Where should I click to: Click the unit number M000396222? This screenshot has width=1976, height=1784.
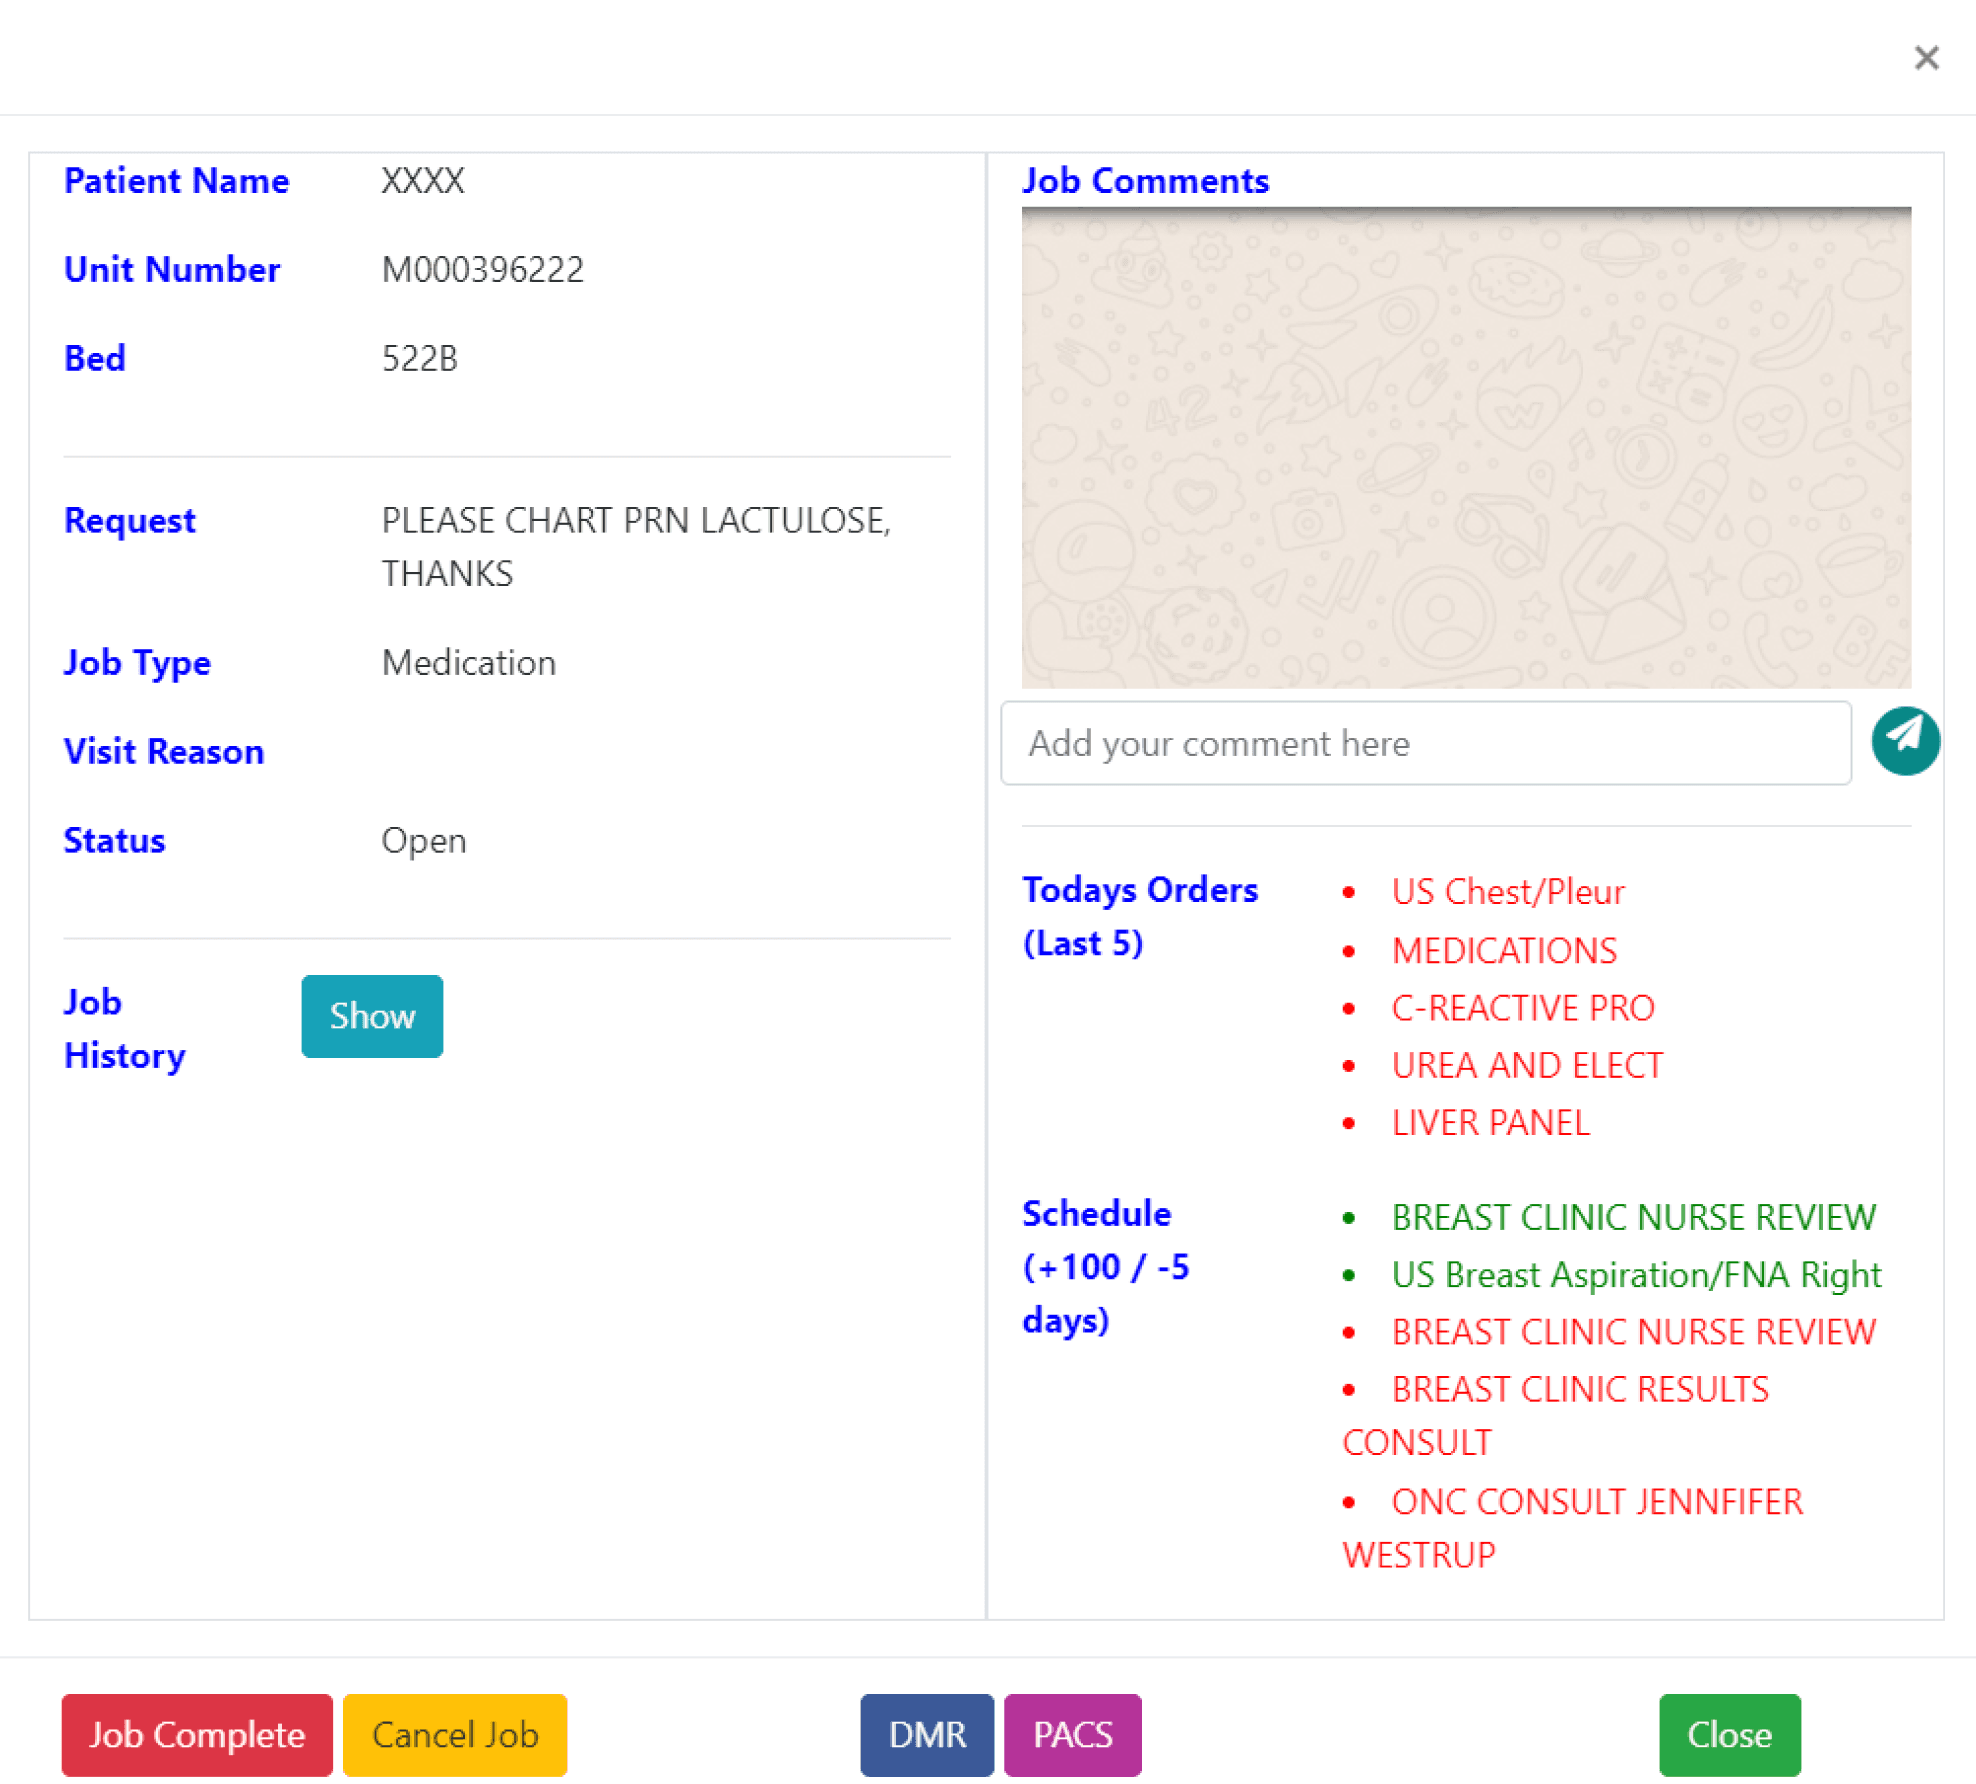tap(482, 269)
